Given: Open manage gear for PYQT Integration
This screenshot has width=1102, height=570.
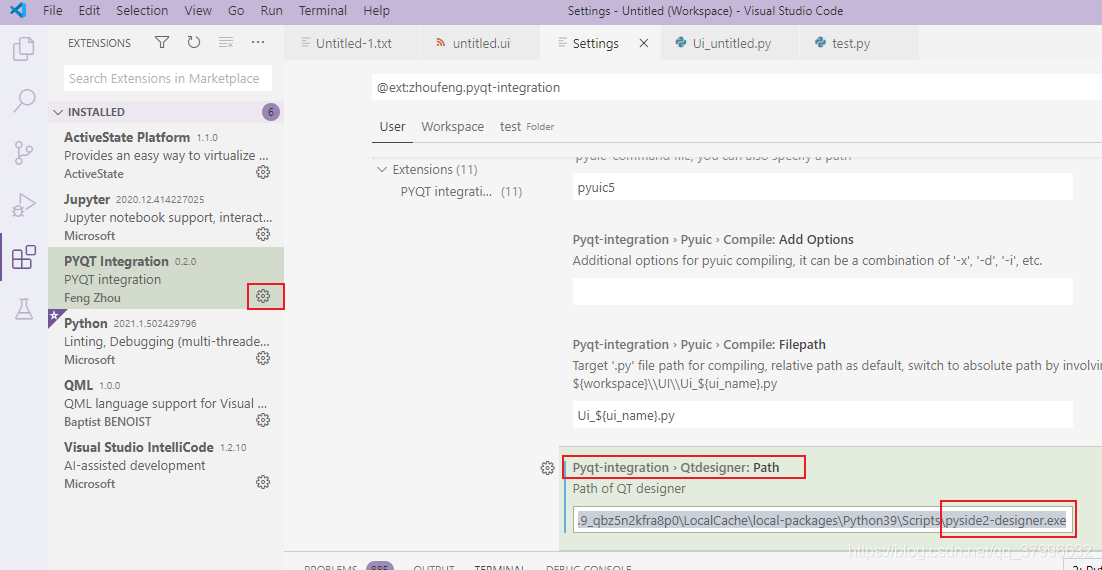Looking at the screenshot, I should point(263,297).
